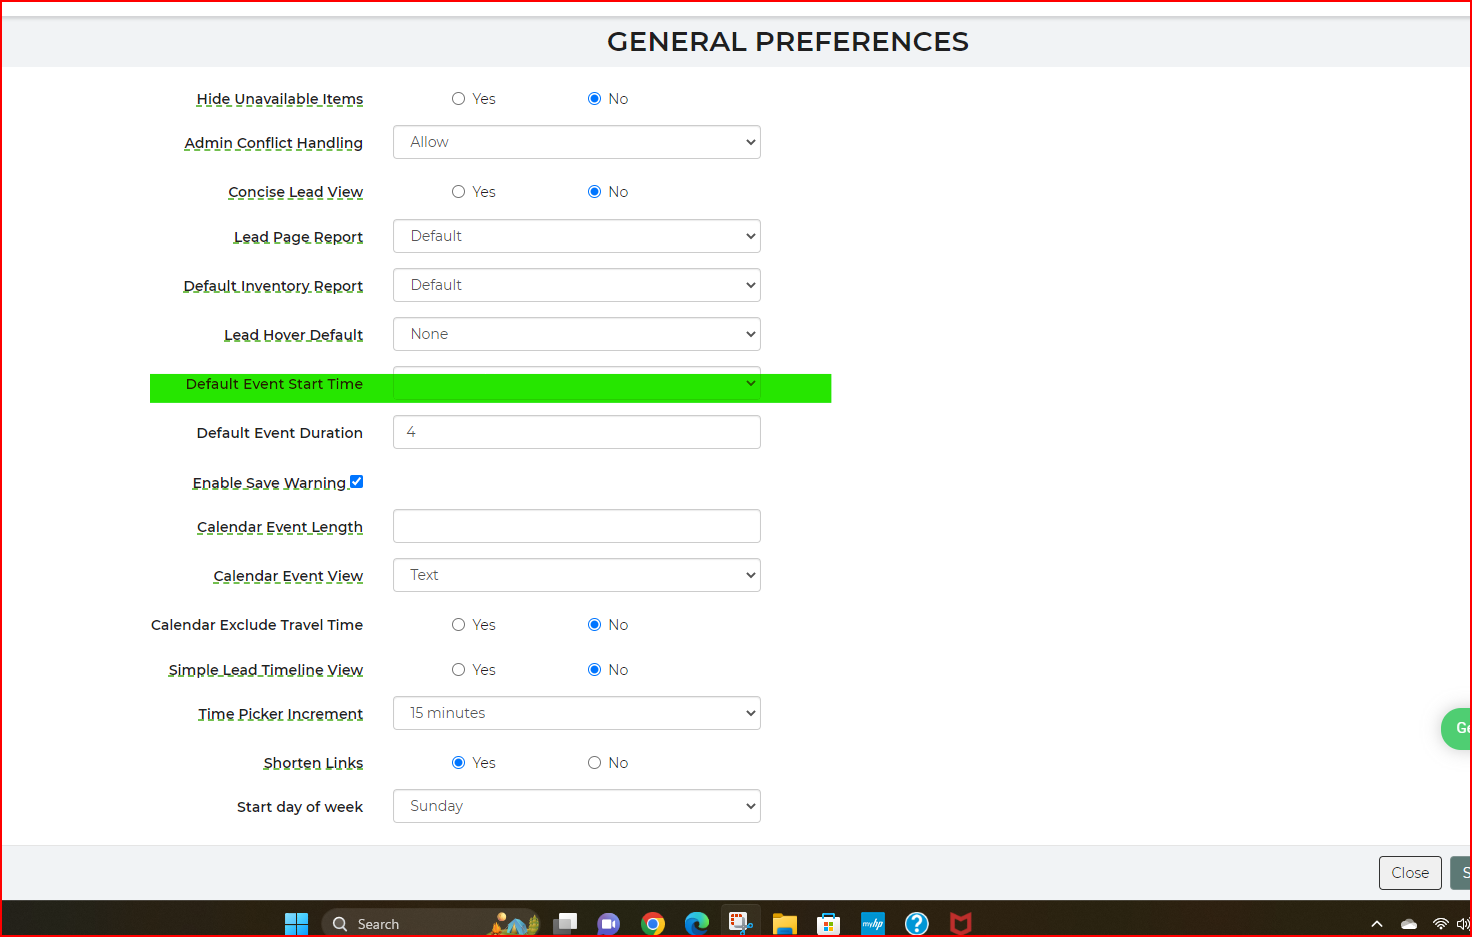Screen dimensions: 1472x937
Task: Open Google Chrome from the taskbar
Action: (x=653, y=923)
